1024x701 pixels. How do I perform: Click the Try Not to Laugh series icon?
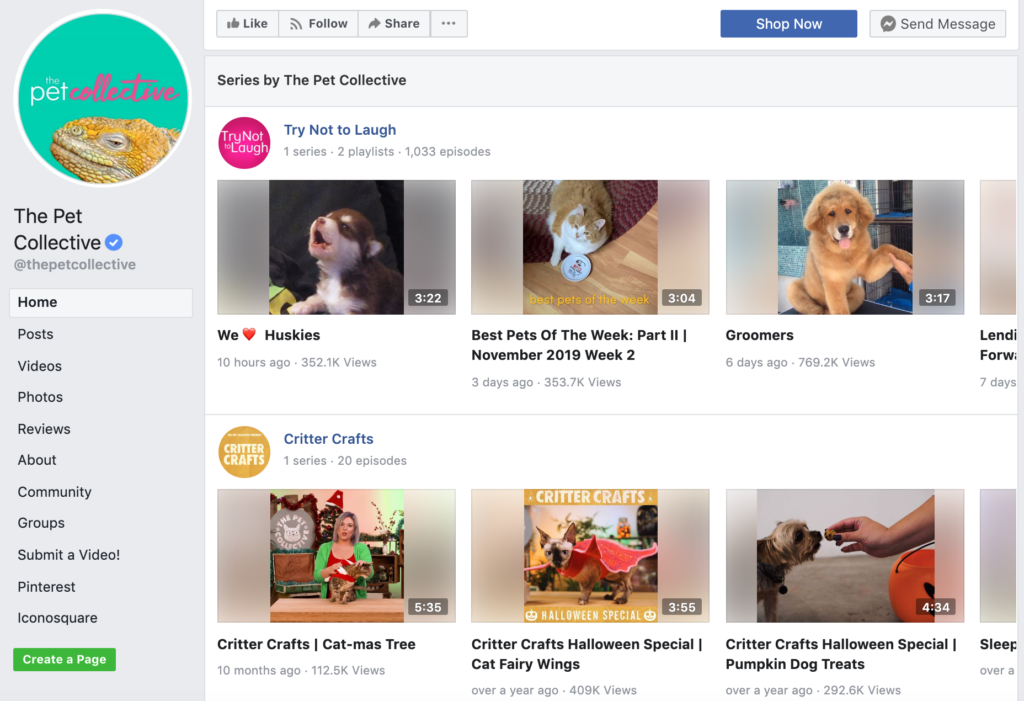point(244,142)
